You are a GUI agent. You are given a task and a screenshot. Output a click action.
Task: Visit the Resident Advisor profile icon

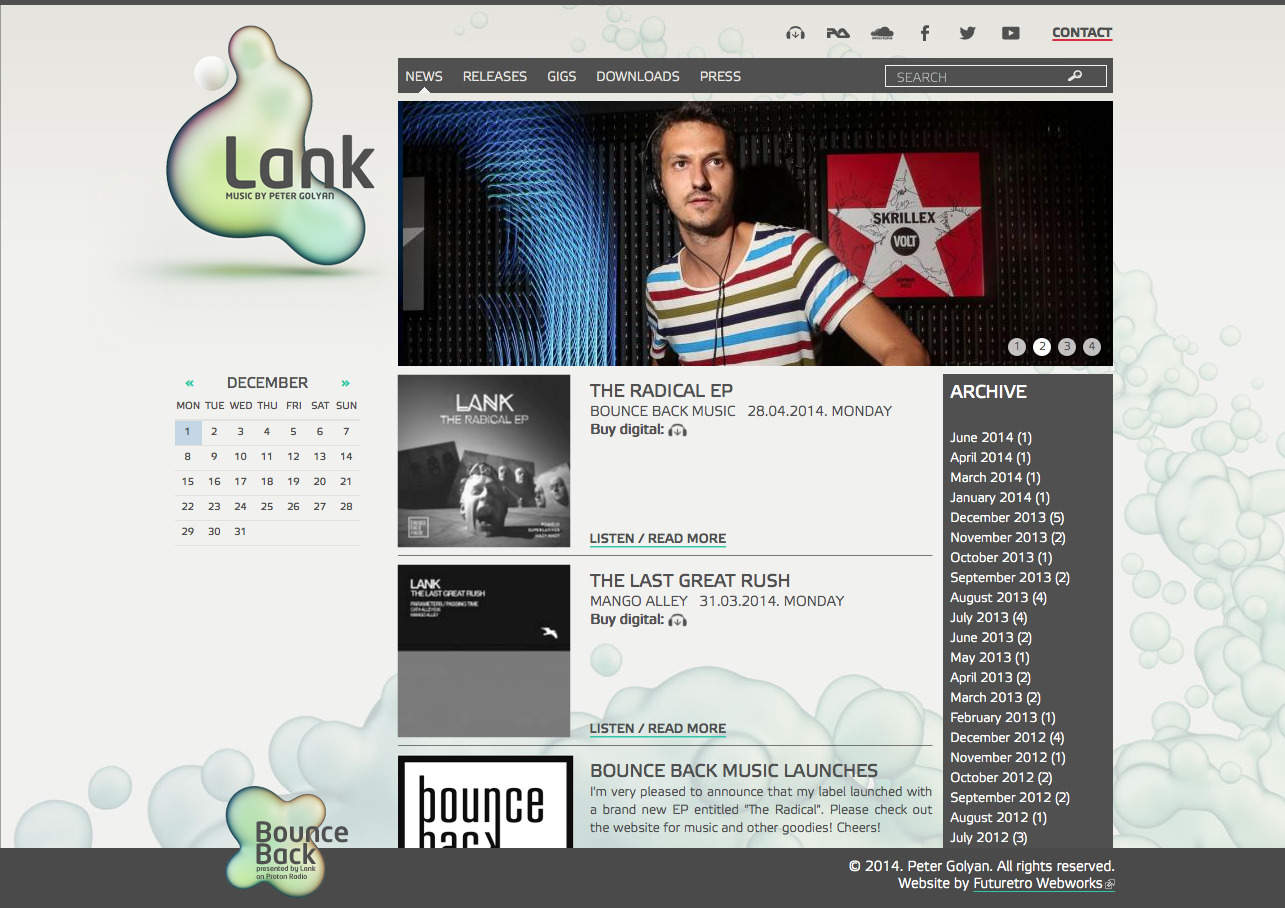837,33
